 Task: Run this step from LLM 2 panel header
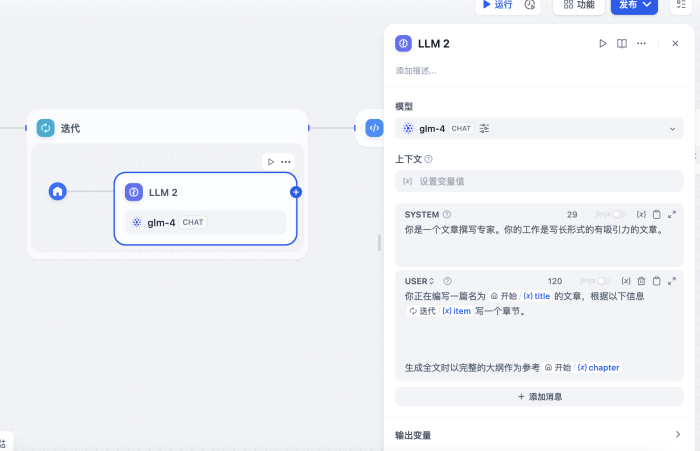(602, 44)
